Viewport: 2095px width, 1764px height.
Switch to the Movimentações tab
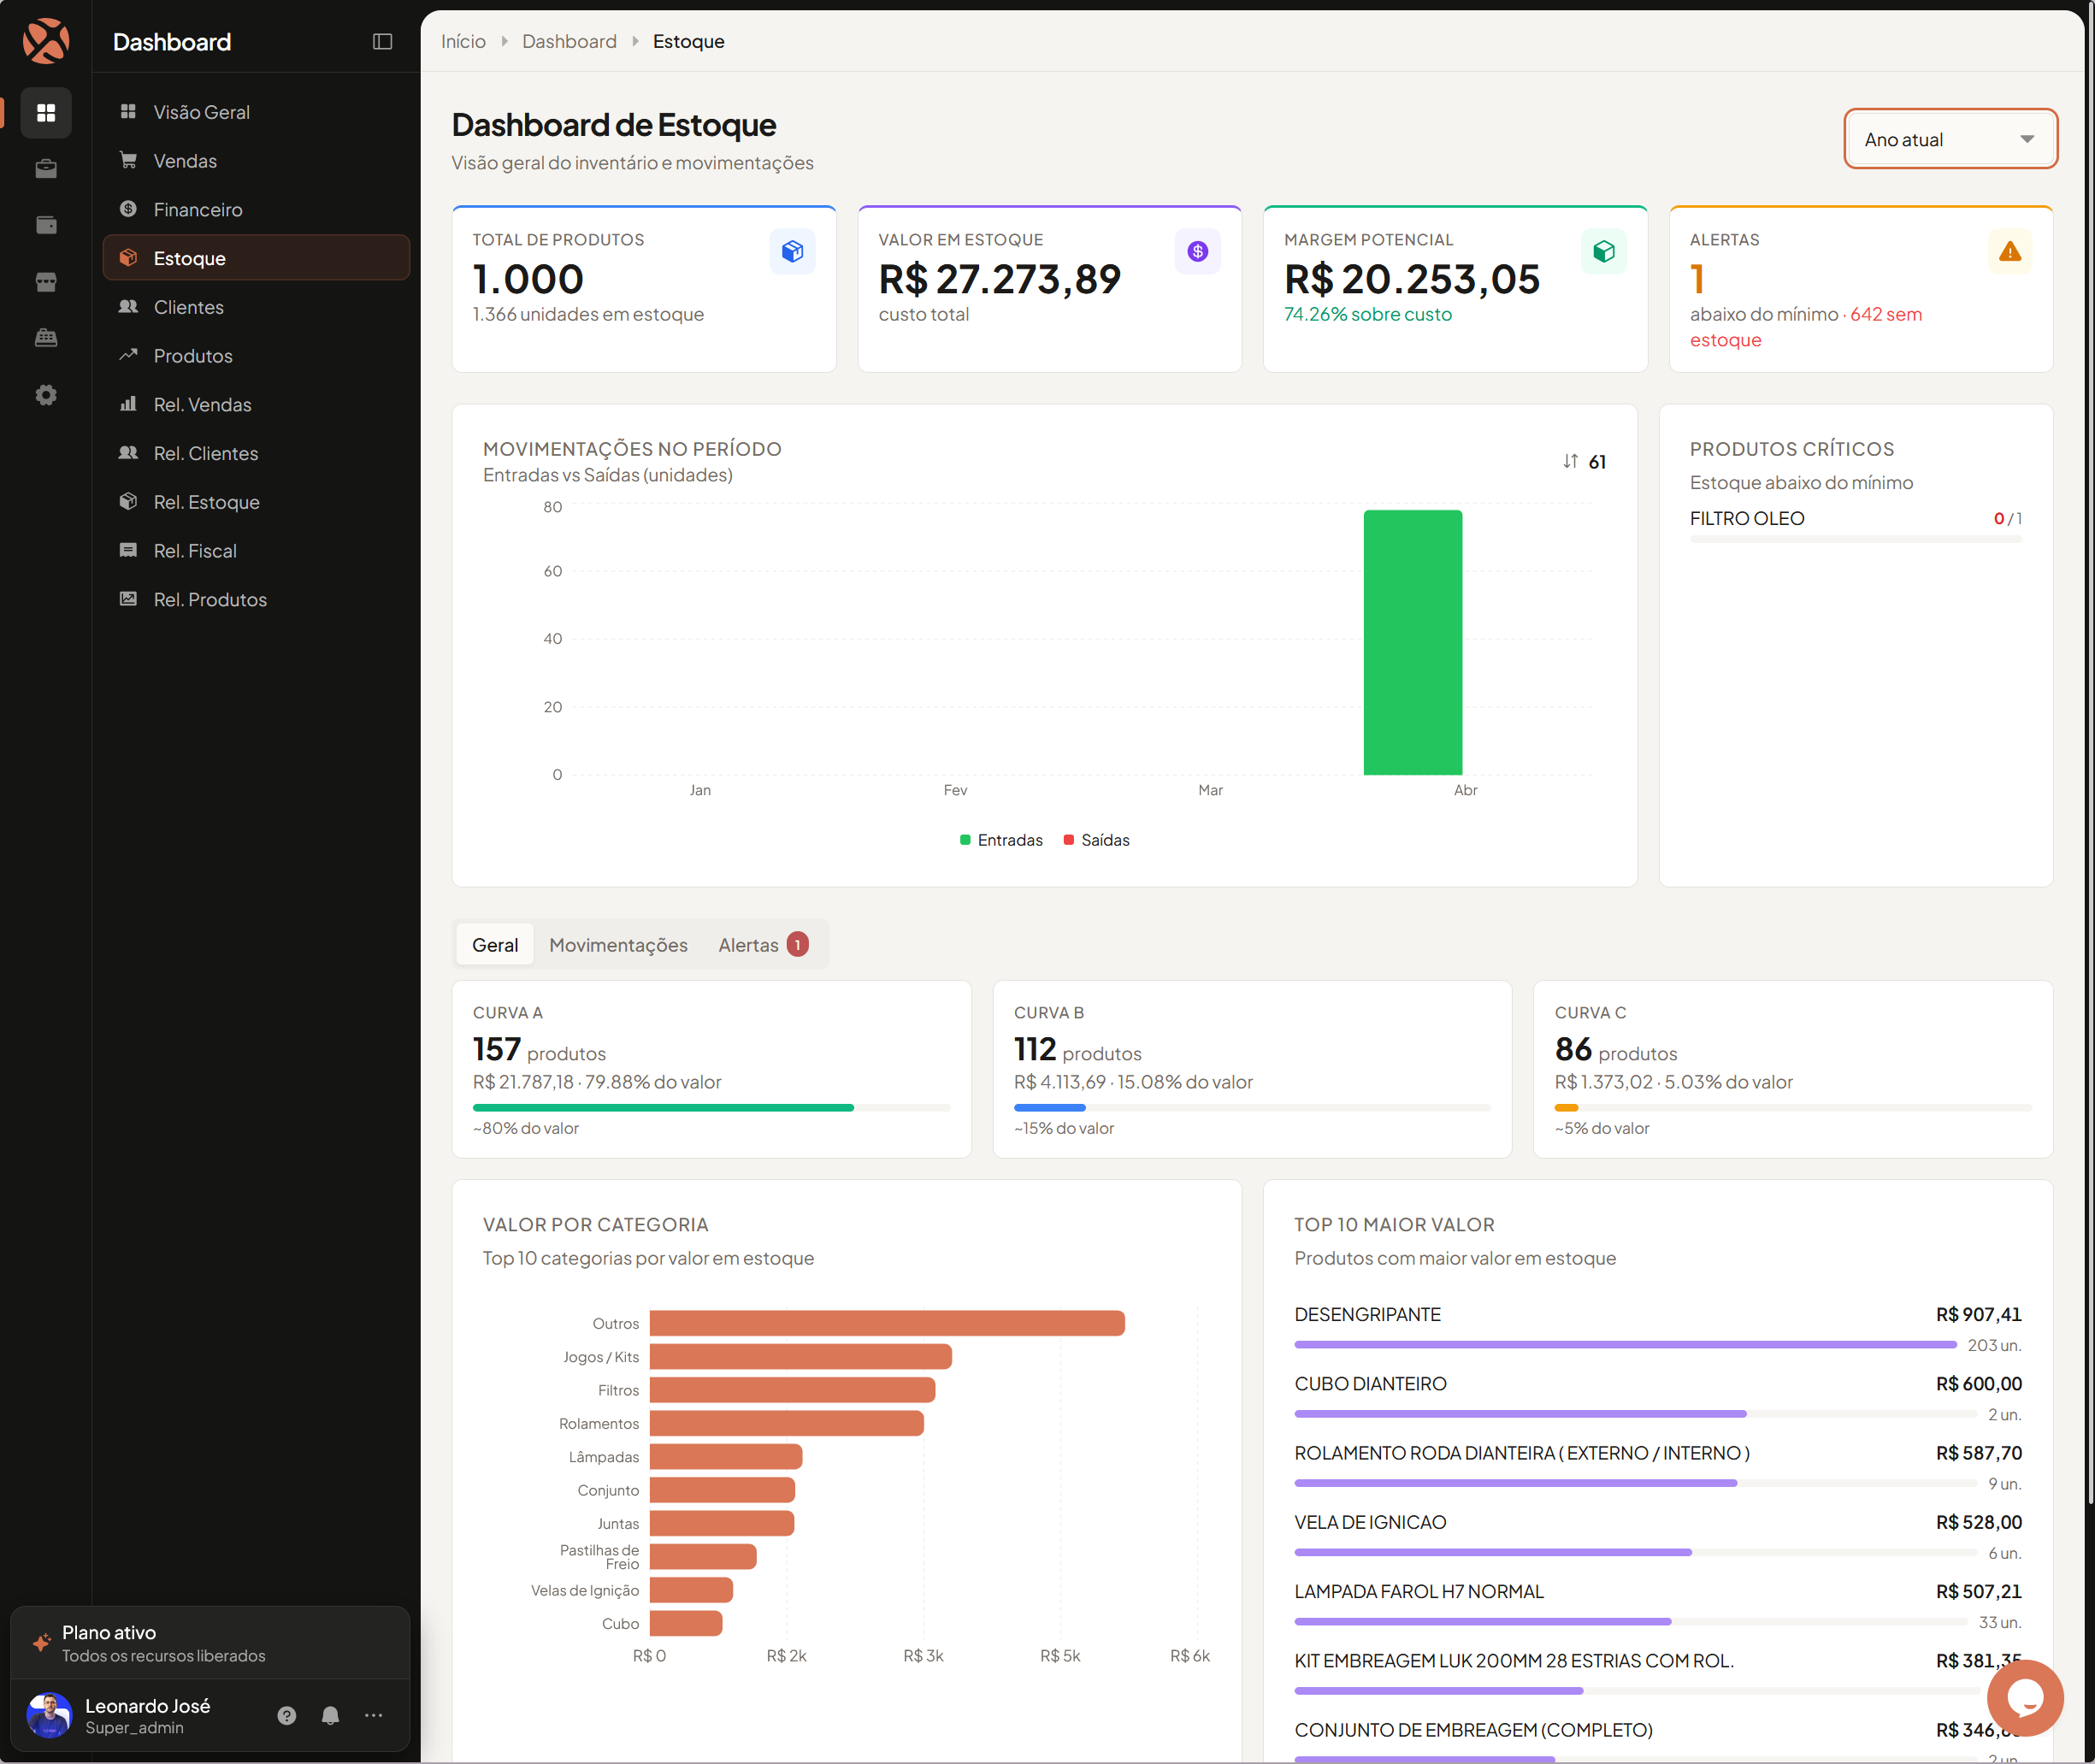pos(618,945)
